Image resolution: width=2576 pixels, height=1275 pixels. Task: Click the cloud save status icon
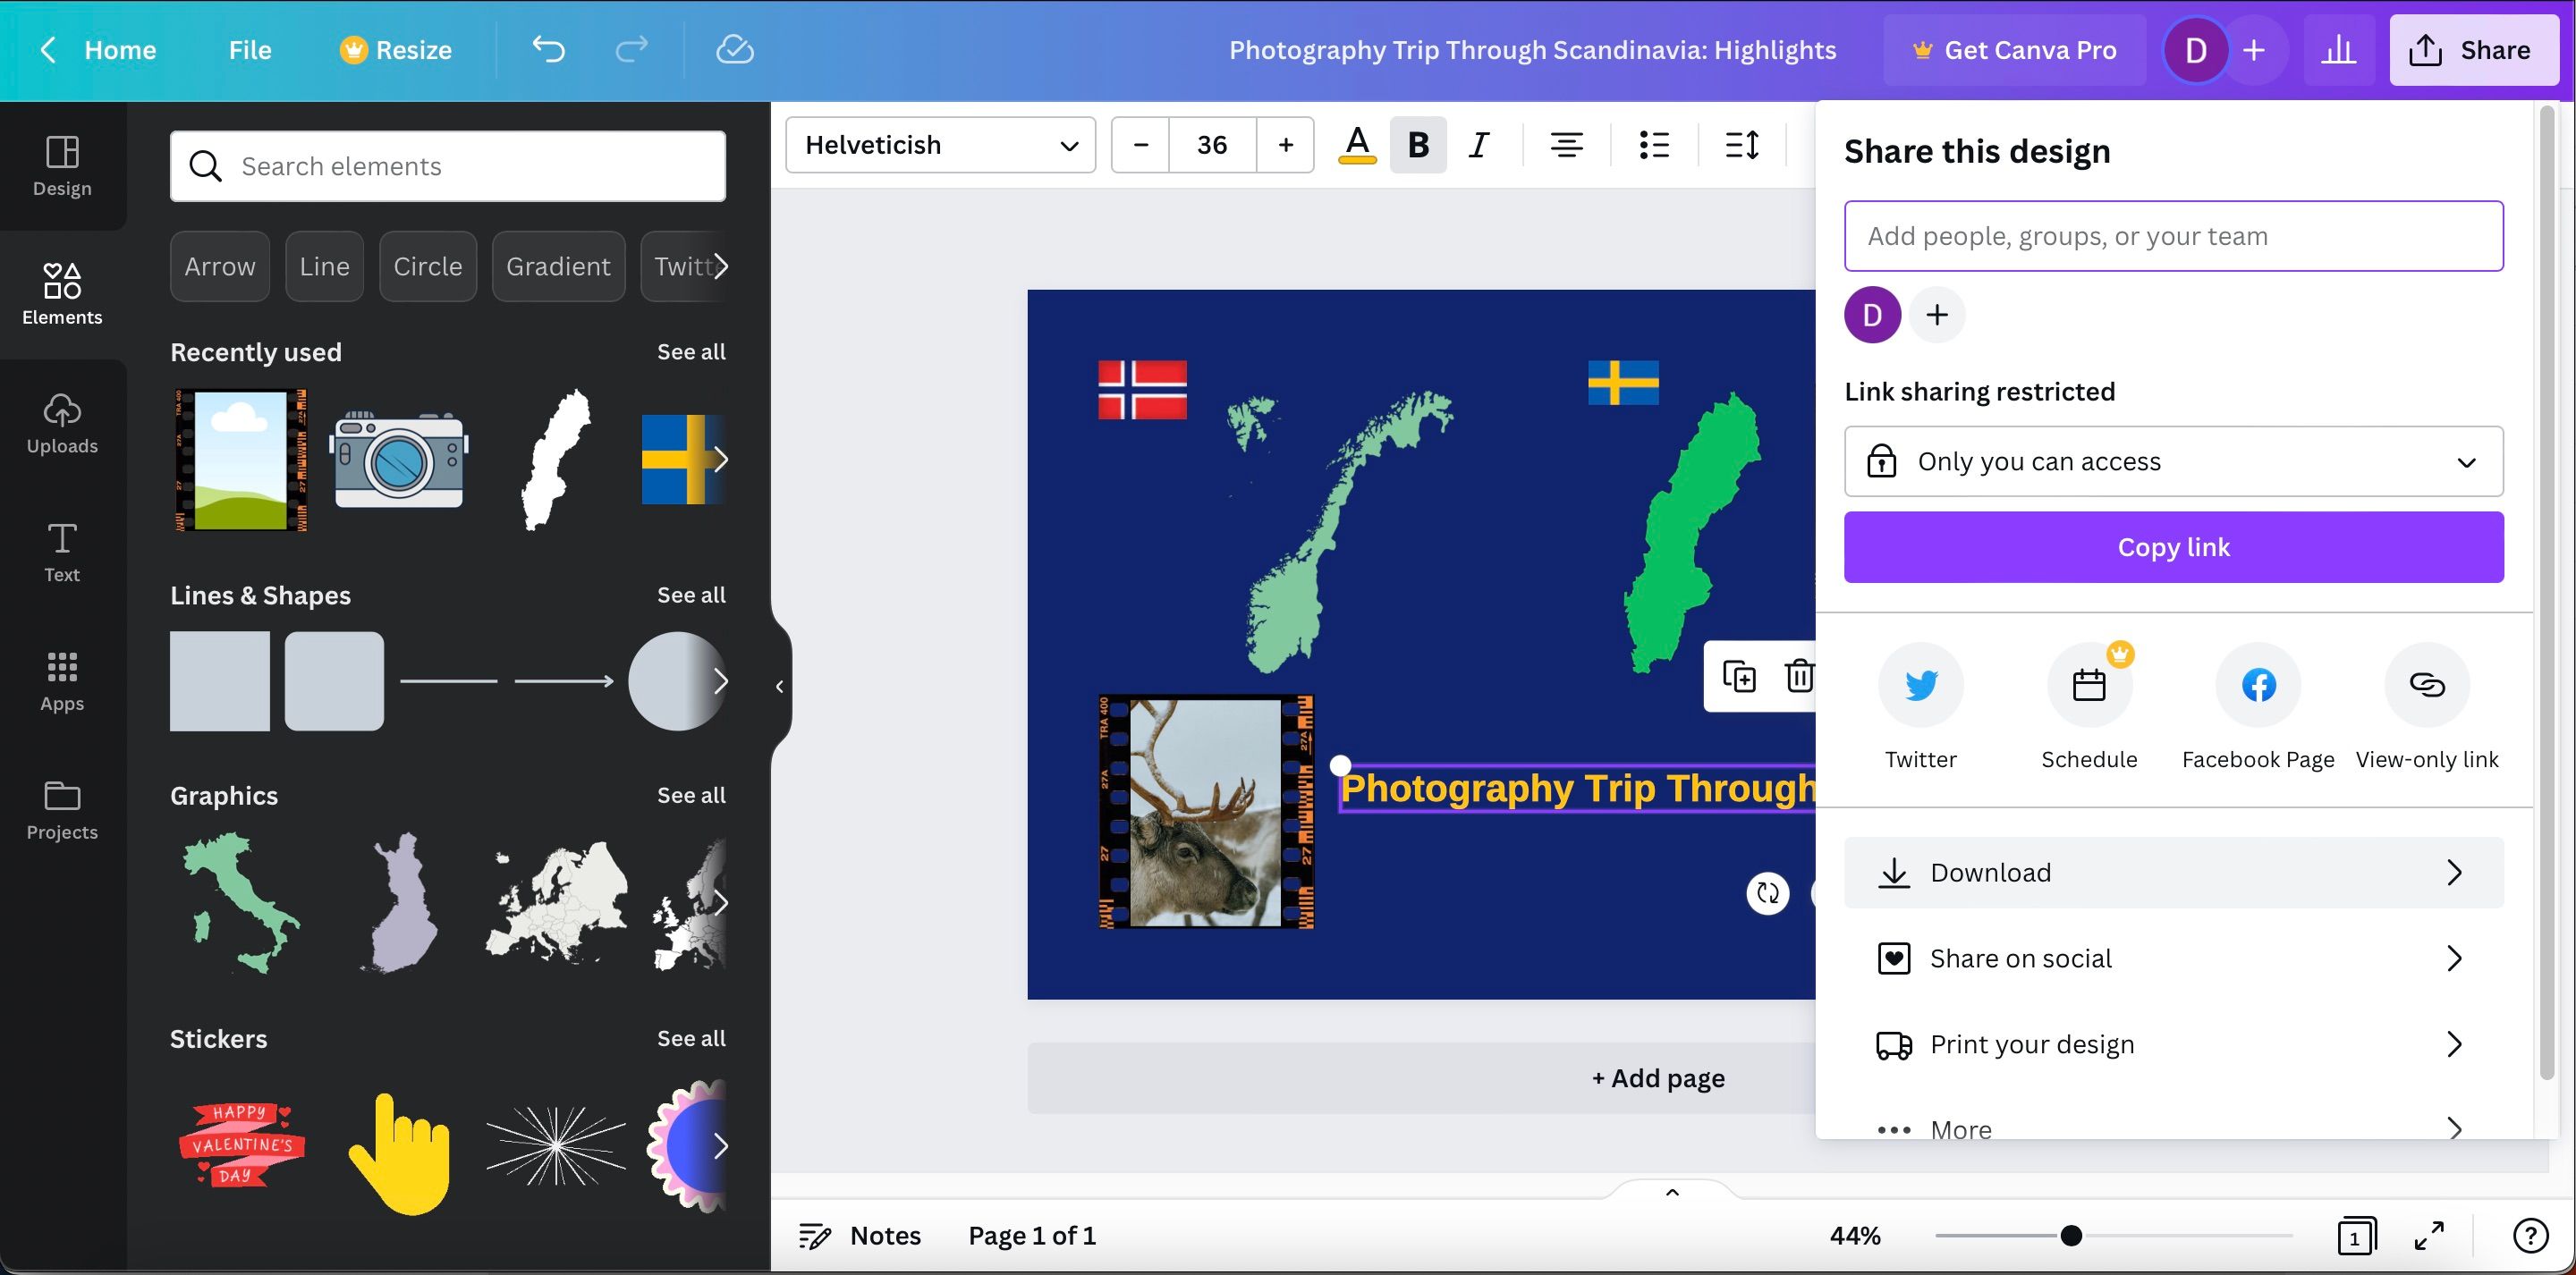click(734, 49)
